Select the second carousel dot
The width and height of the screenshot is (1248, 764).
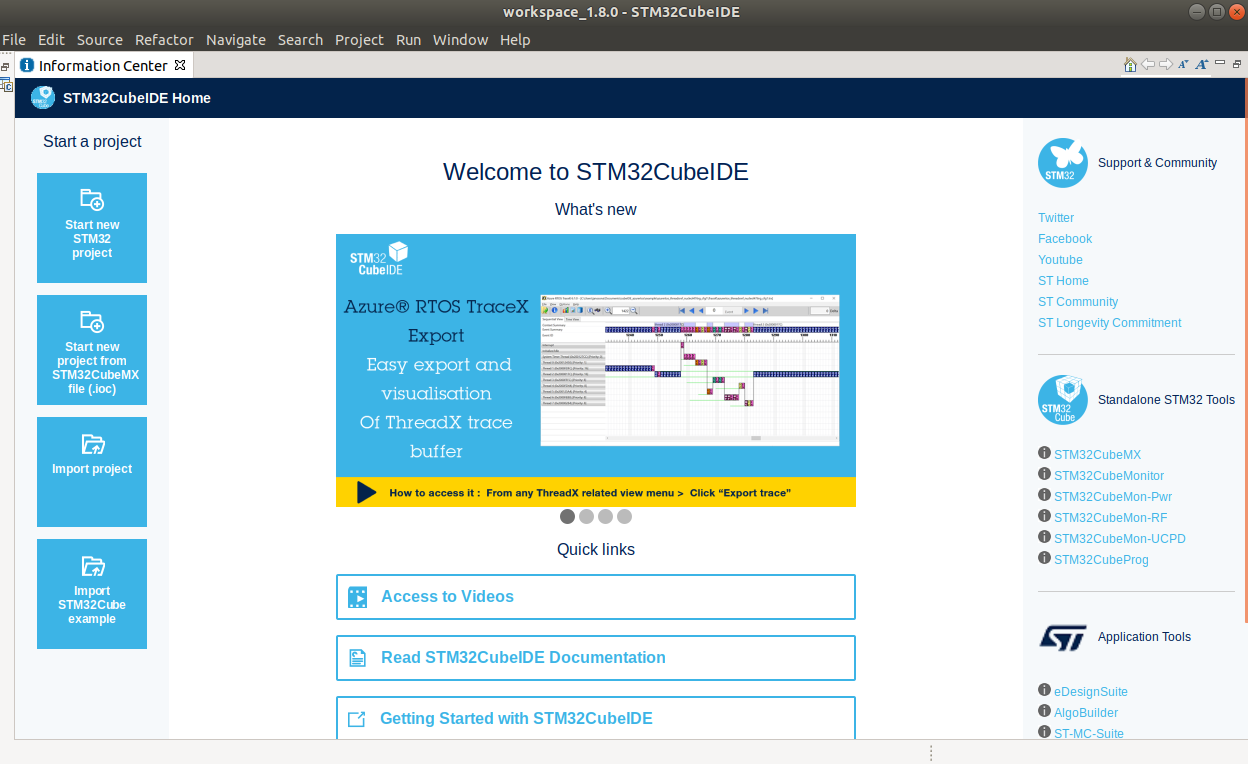coord(586,516)
